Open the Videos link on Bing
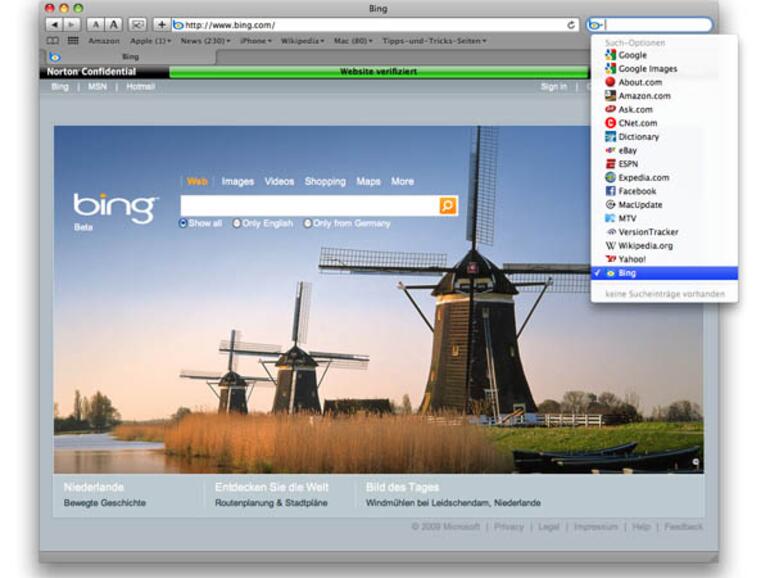770x578 pixels. (x=279, y=181)
